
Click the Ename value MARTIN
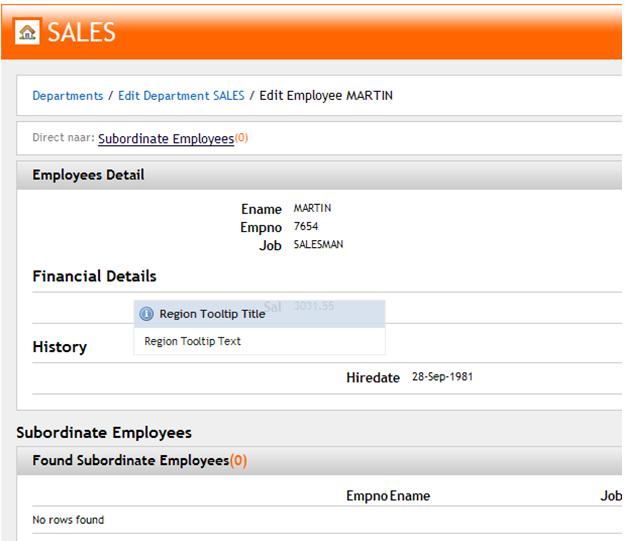312,208
